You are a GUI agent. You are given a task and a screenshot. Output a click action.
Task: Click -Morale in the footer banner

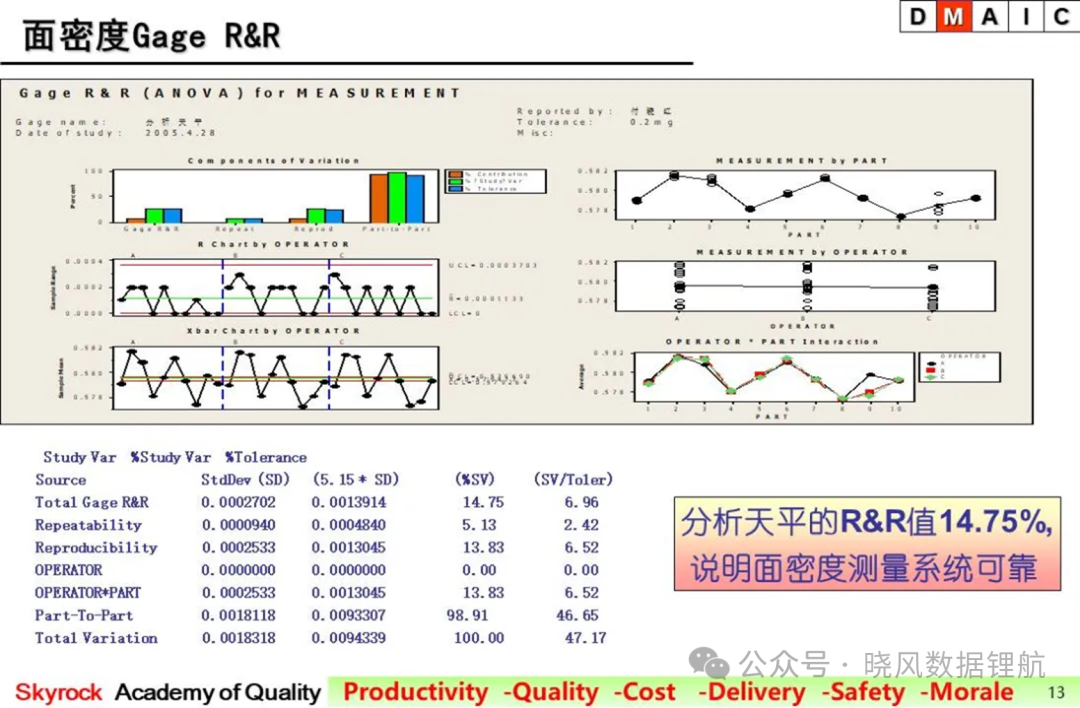(x=966, y=692)
